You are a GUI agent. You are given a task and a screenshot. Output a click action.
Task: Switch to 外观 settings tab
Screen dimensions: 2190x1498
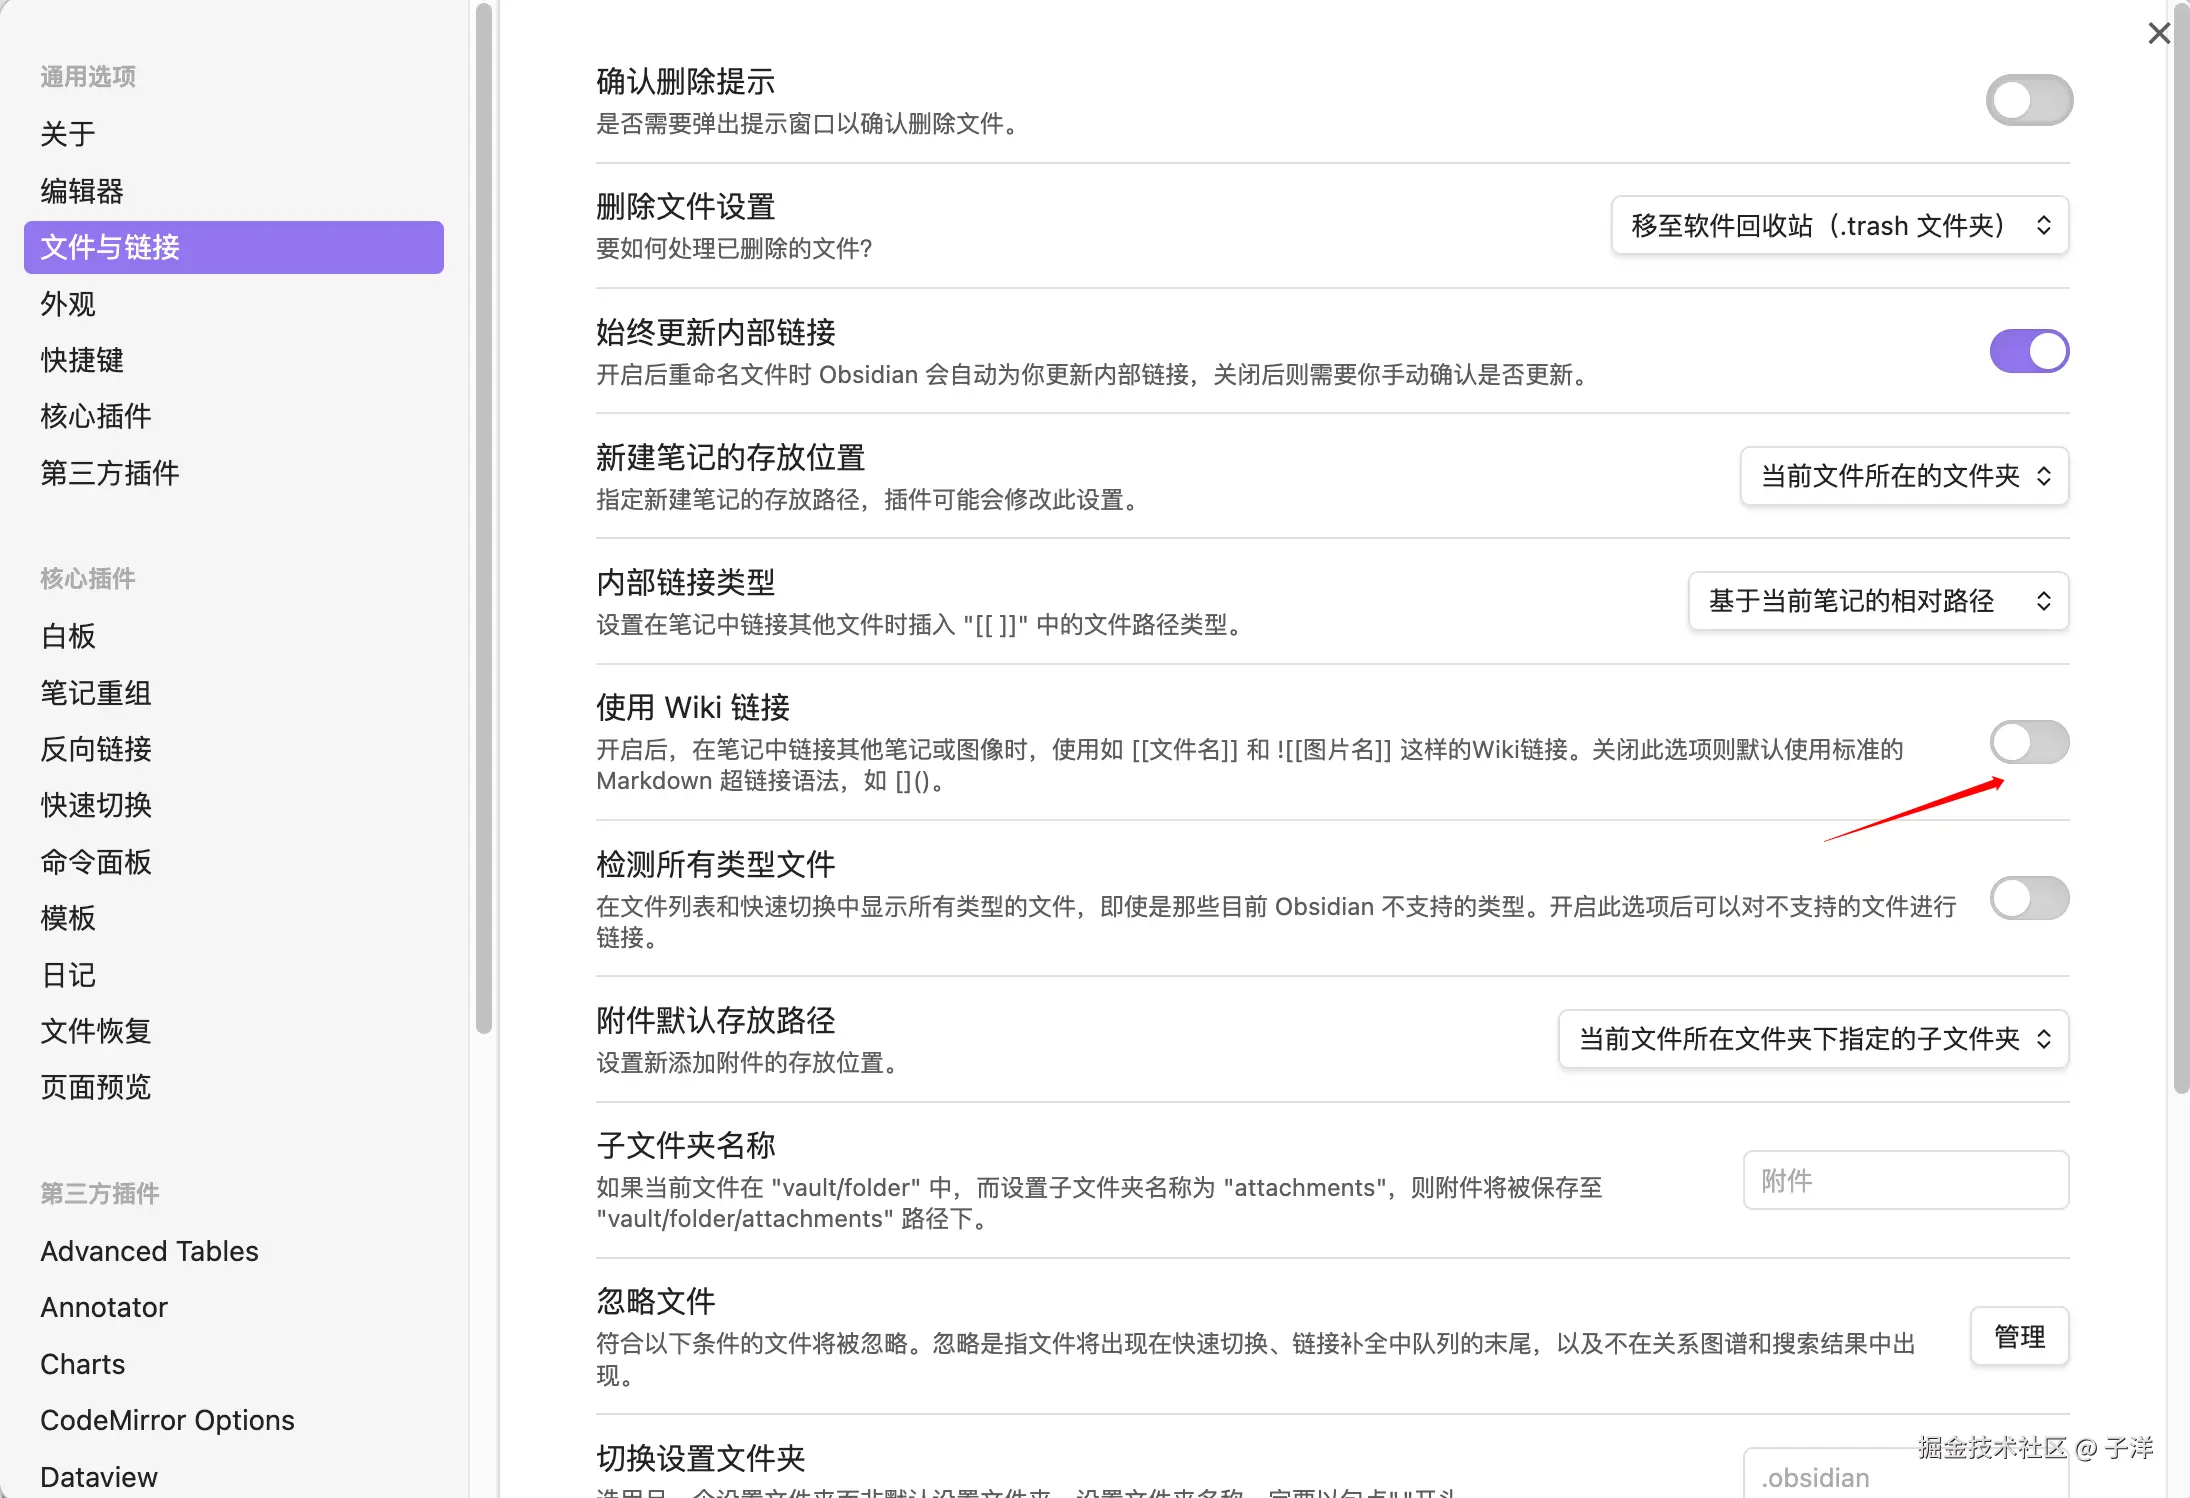68,304
